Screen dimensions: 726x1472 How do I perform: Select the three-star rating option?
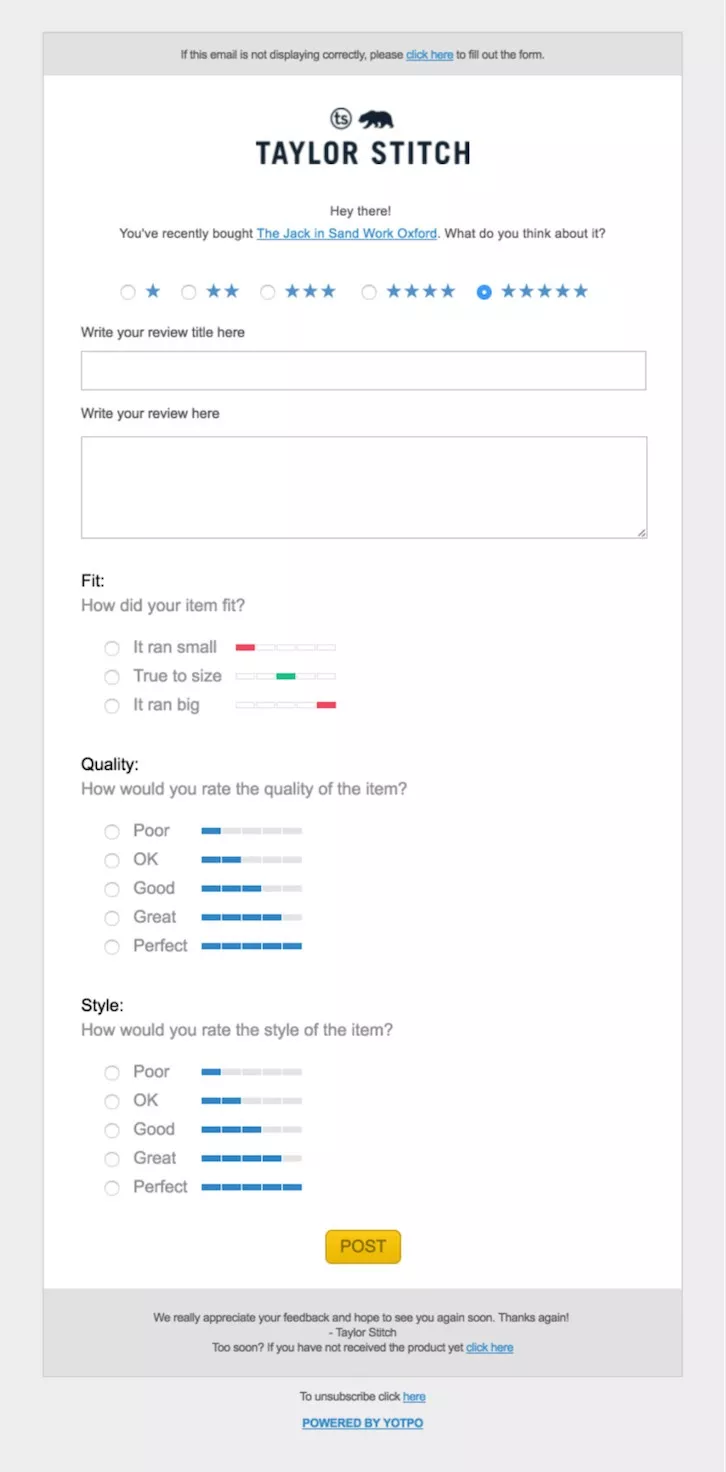pyautogui.click(x=268, y=293)
